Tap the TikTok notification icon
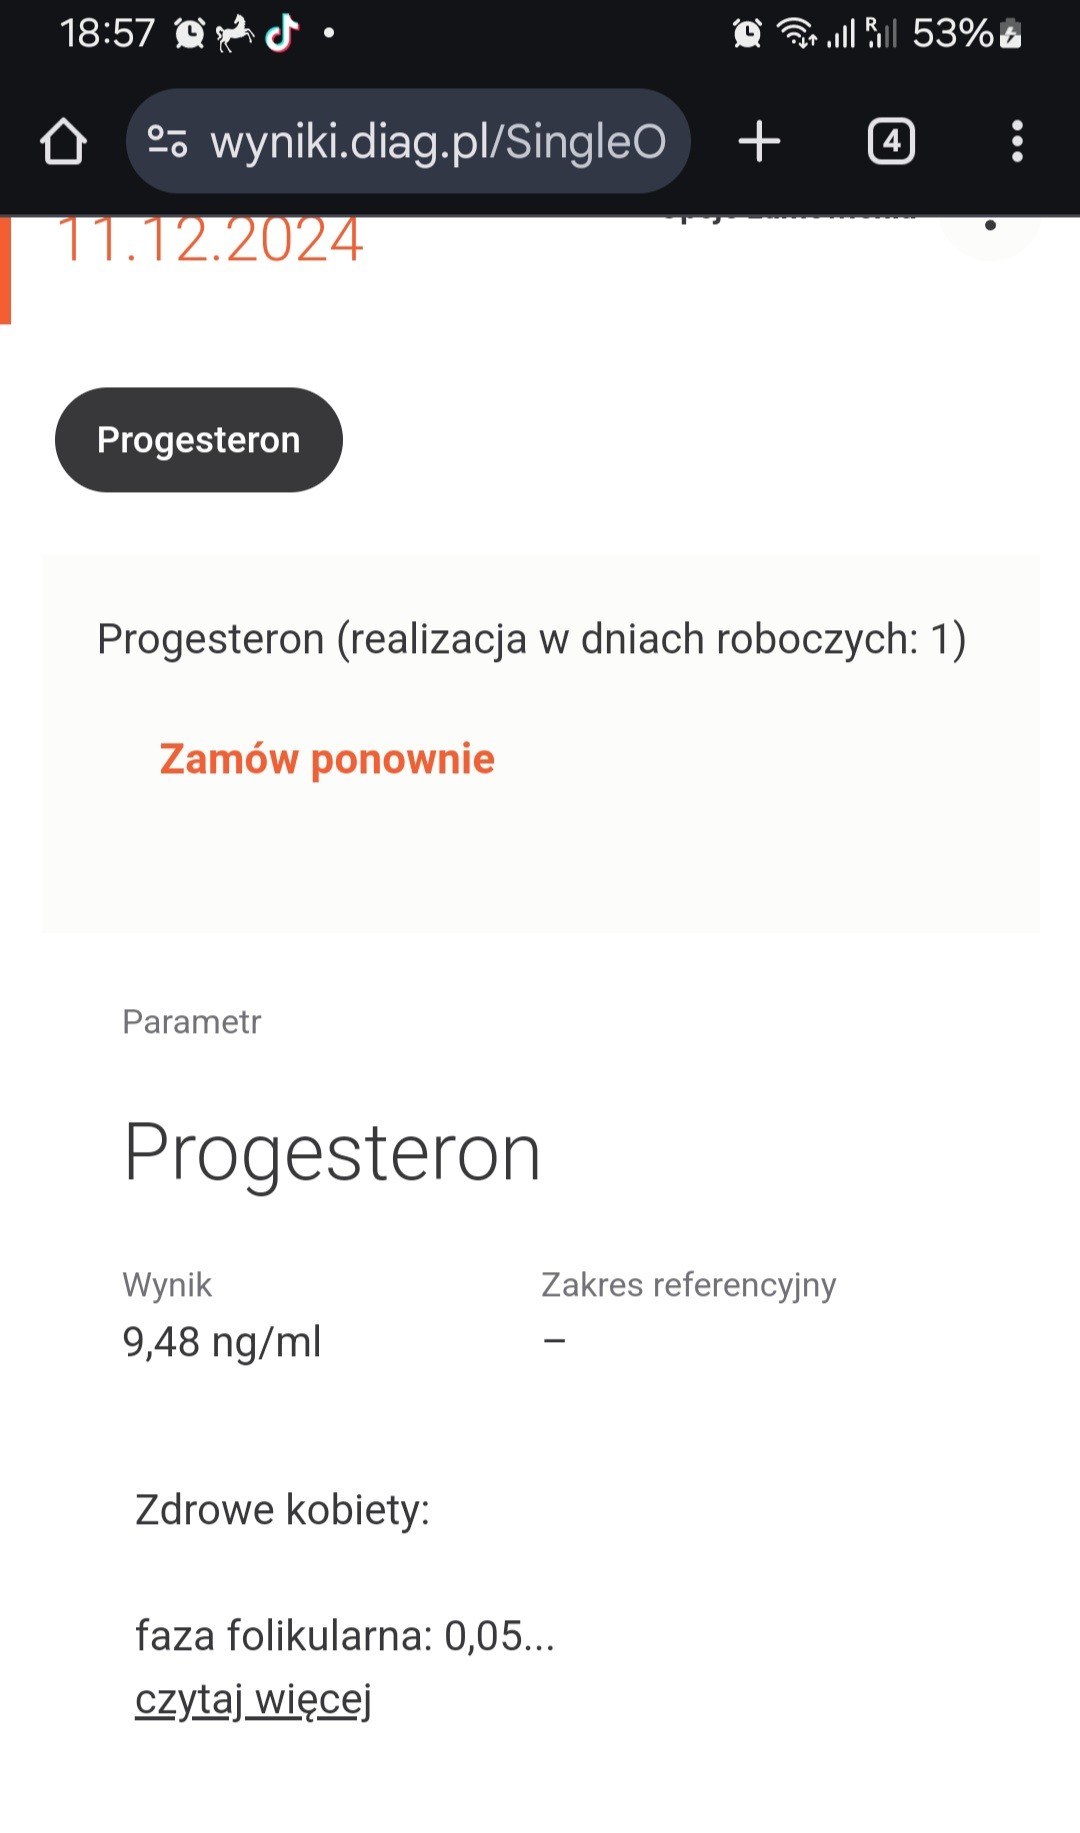Image resolution: width=1080 pixels, height=1833 pixels. pyautogui.click(x=282, y=34)
